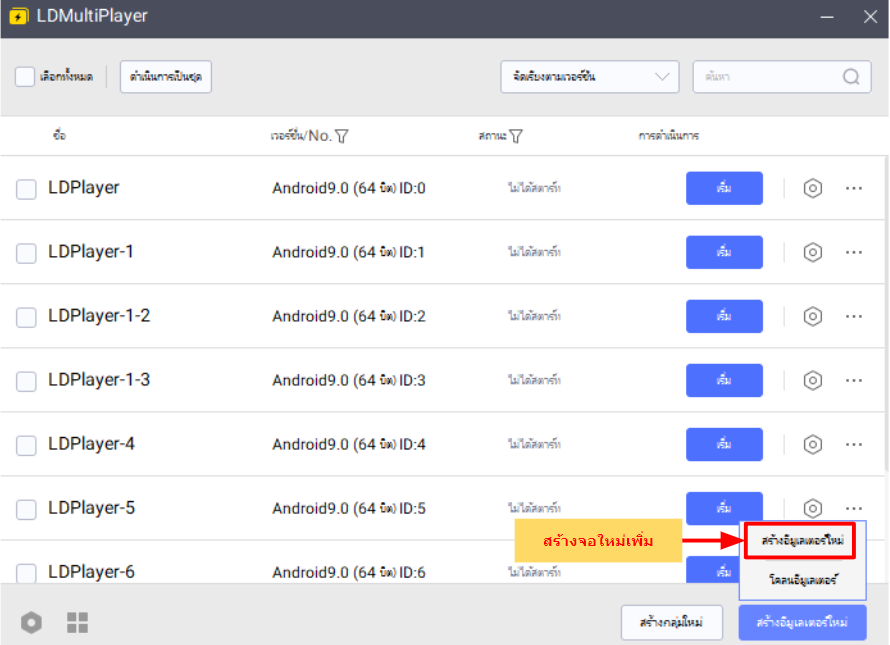Open settings for the LDPlayer instance
Viewport: 890px width, 645px height.
[x=812, y=188]
